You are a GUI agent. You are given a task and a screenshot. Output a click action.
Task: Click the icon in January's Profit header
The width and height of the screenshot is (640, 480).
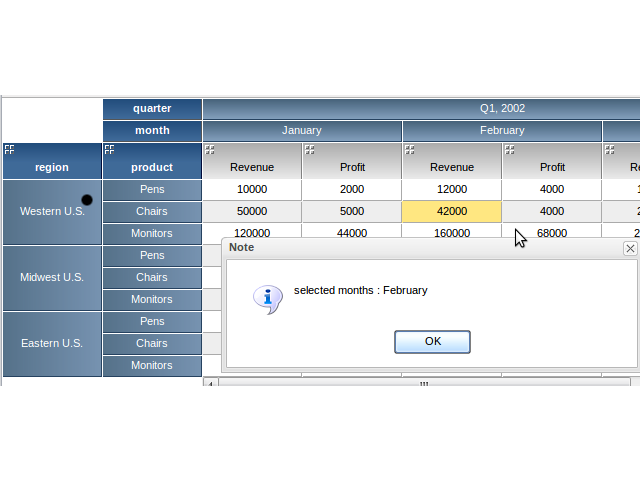[x=309, y=150]
